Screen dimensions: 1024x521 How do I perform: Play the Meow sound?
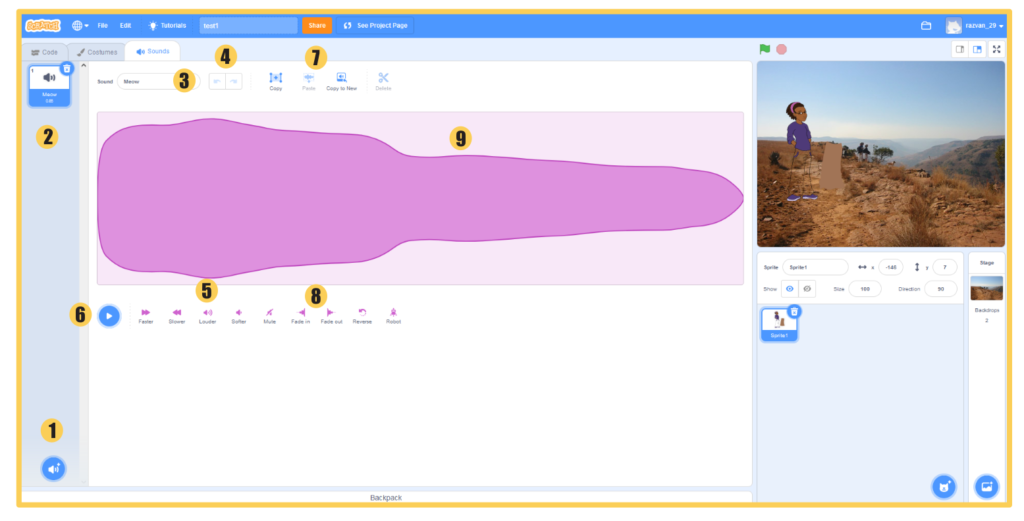109,315
